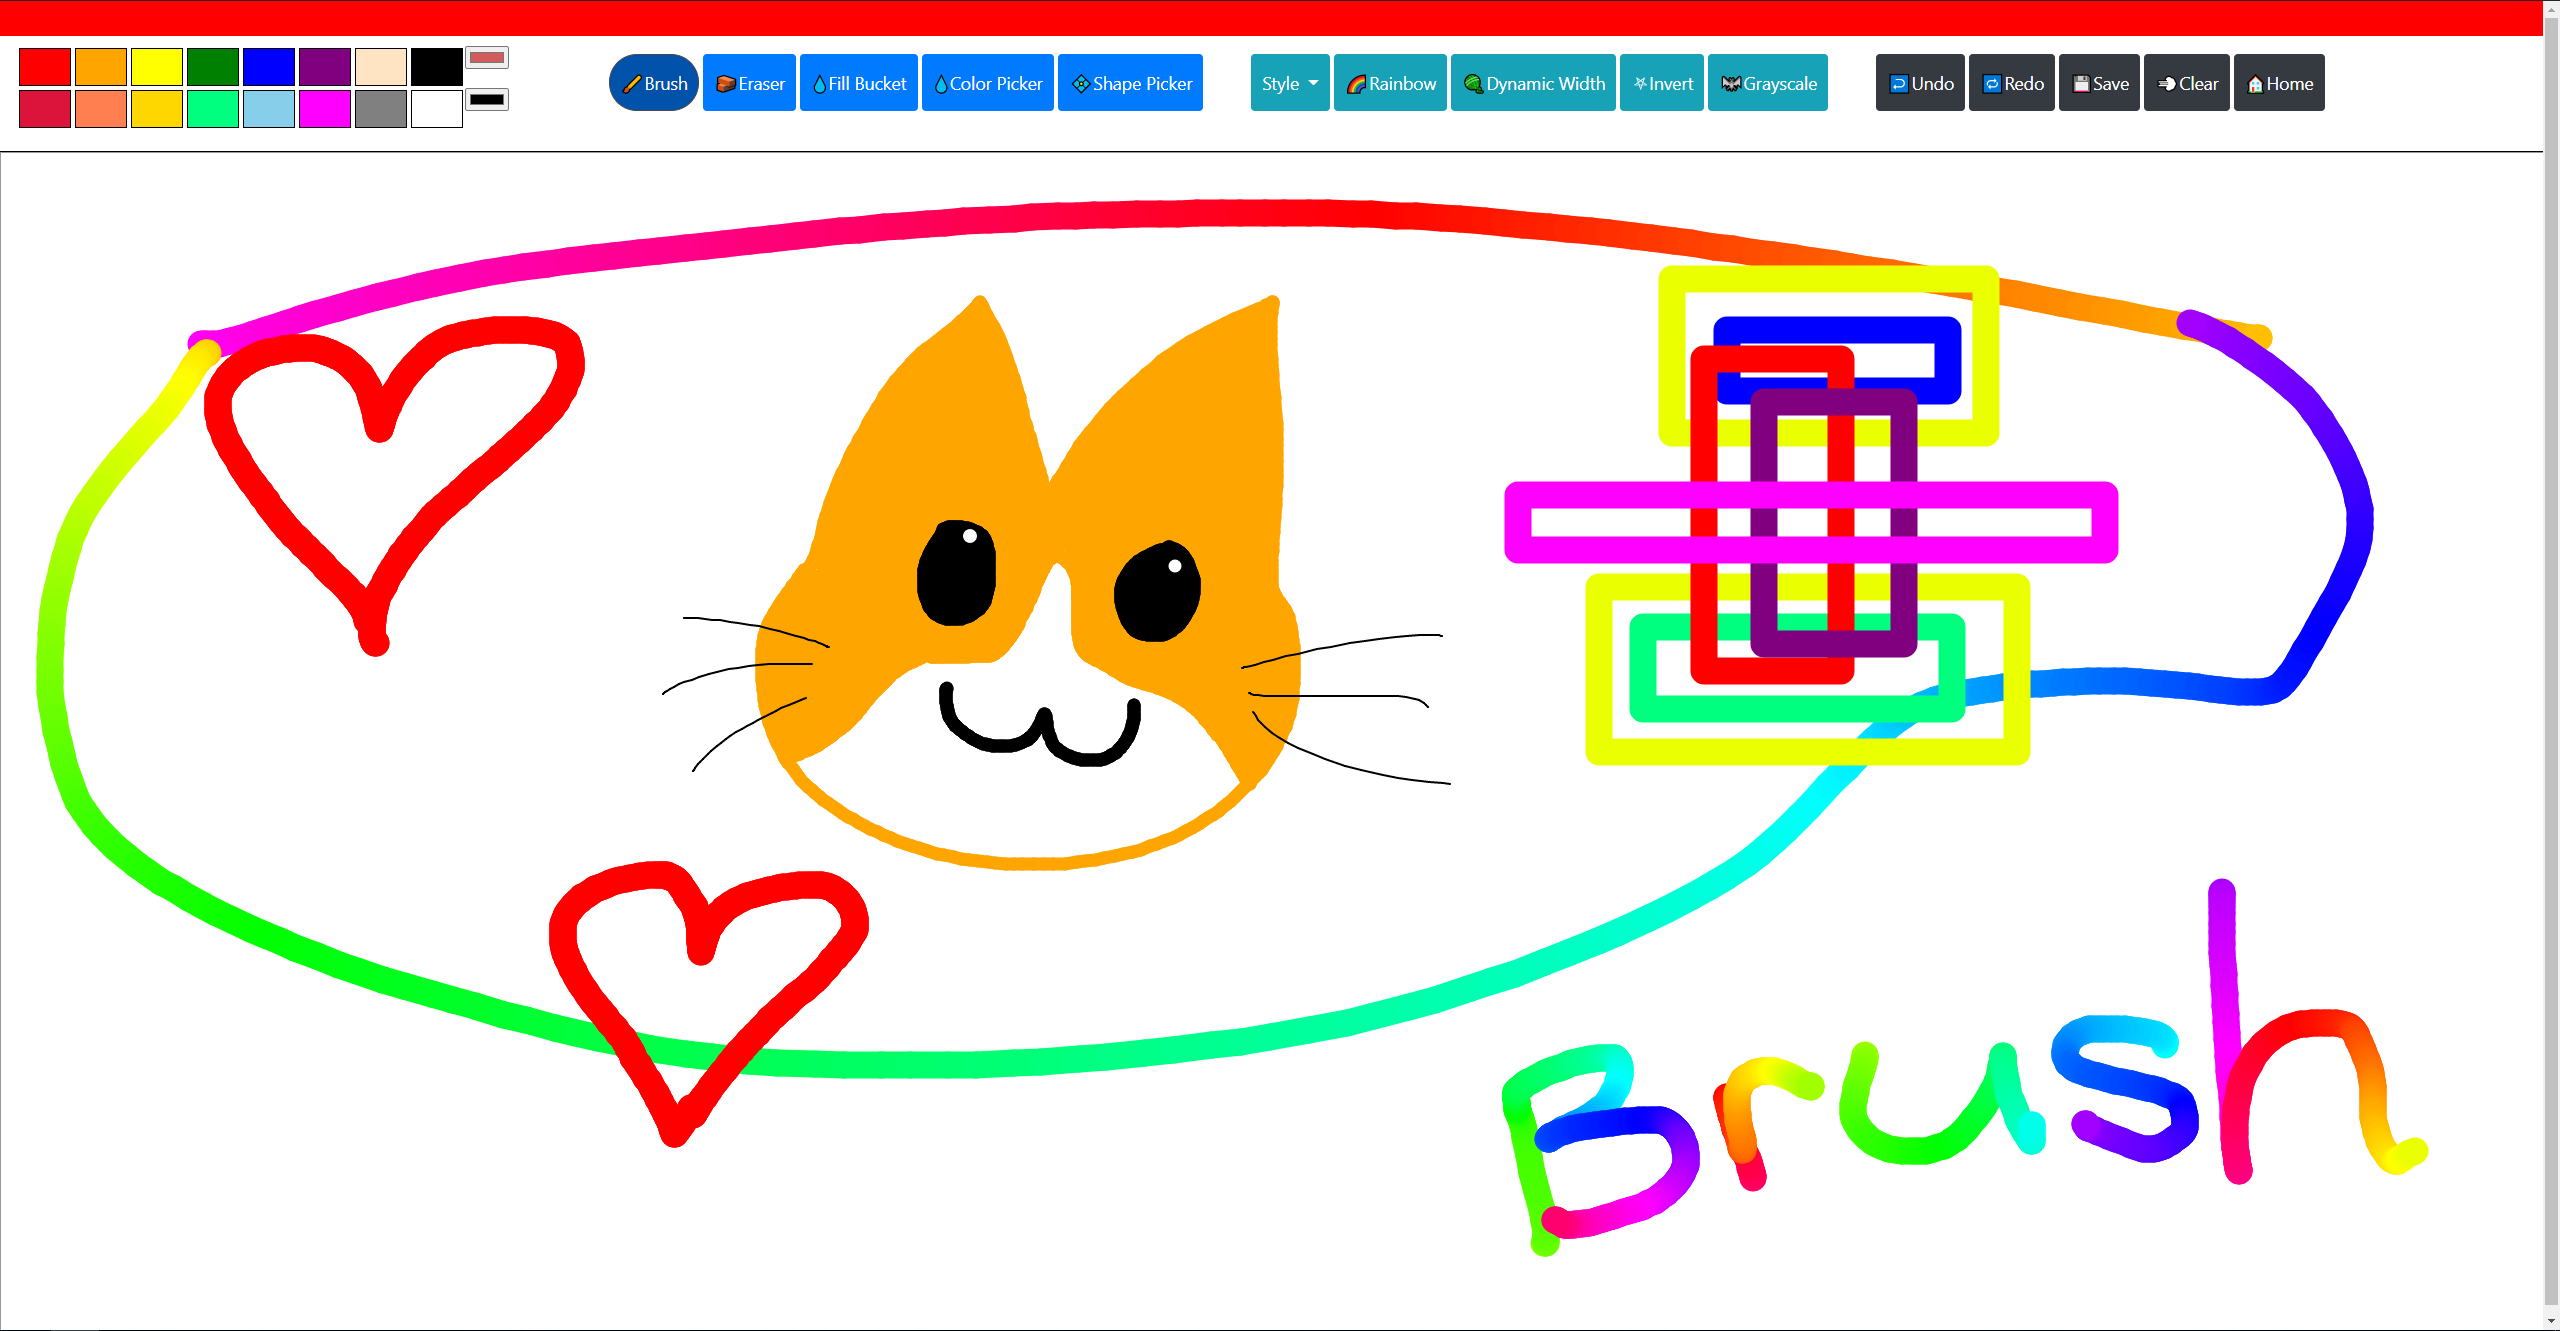
Task: Pick the spring green swatch
Action: pos(213,109)
